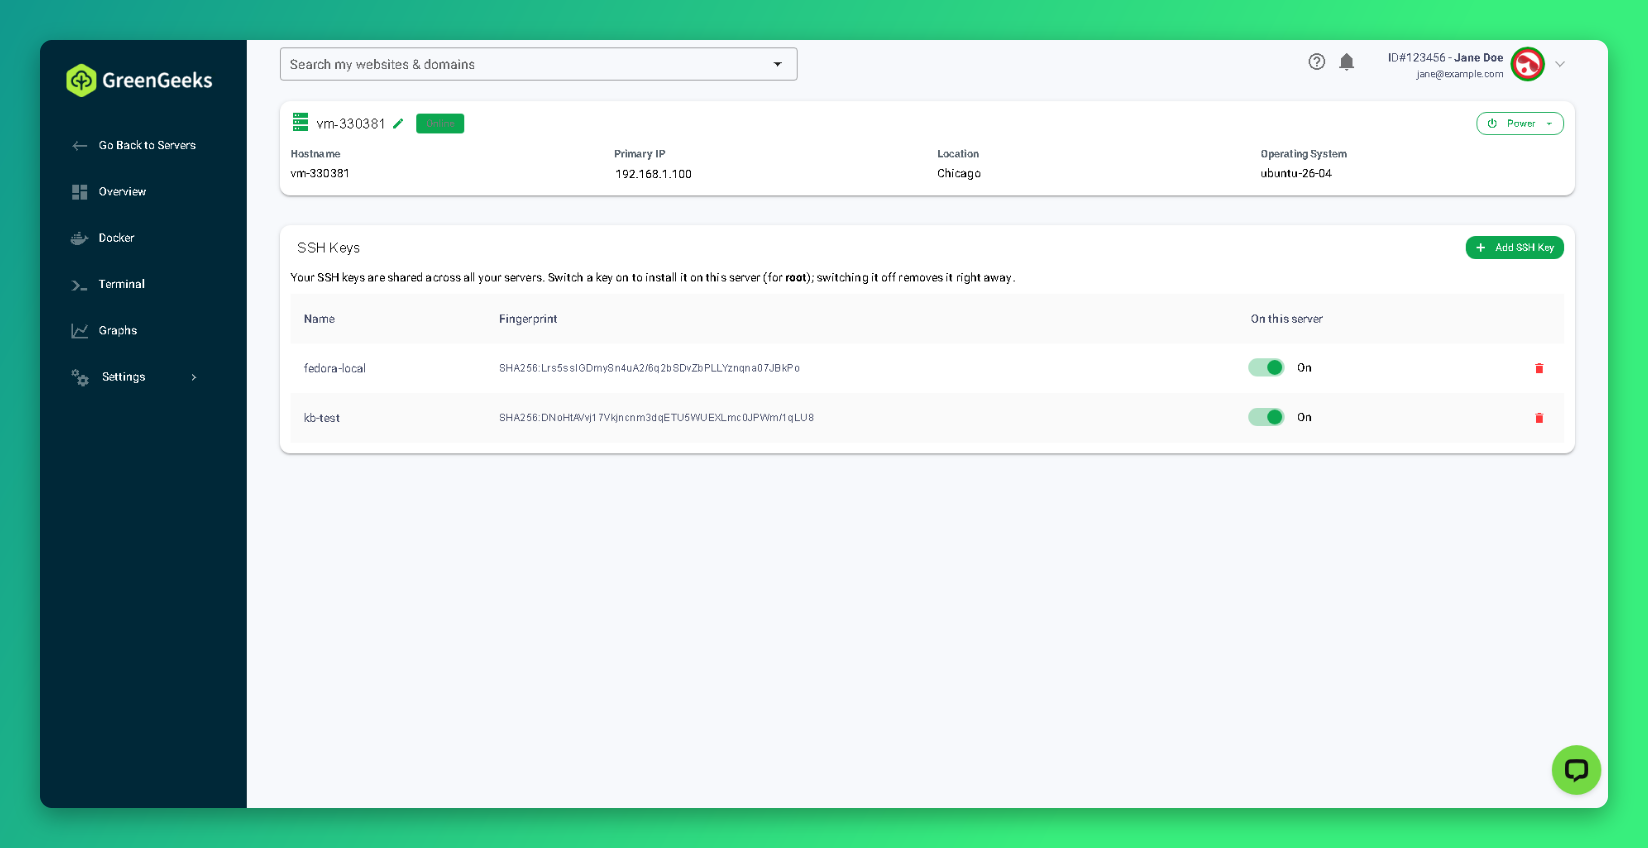This screenshot has width=1648, height=848.
Task: Click the GreenGeeks logo
Action: click(139, 80)
